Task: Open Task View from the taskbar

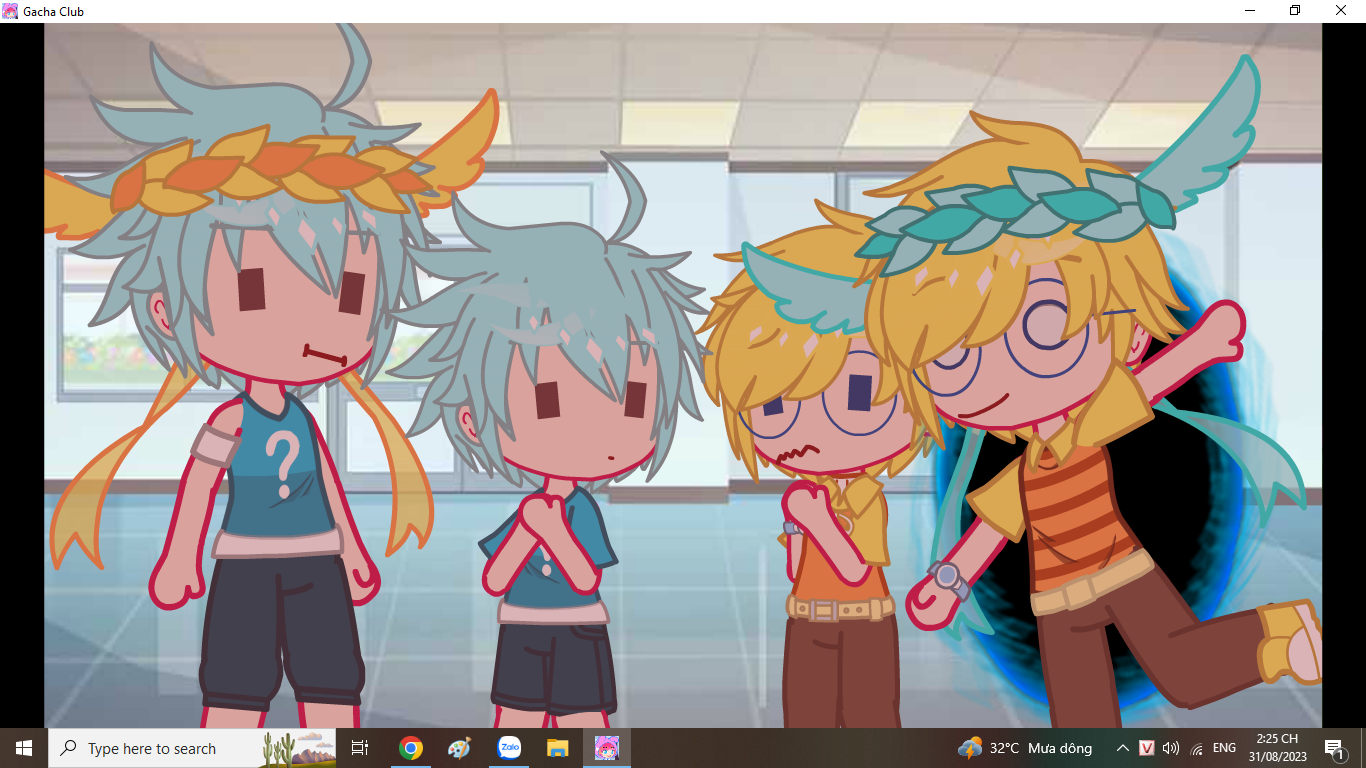Action: point(360,748)
